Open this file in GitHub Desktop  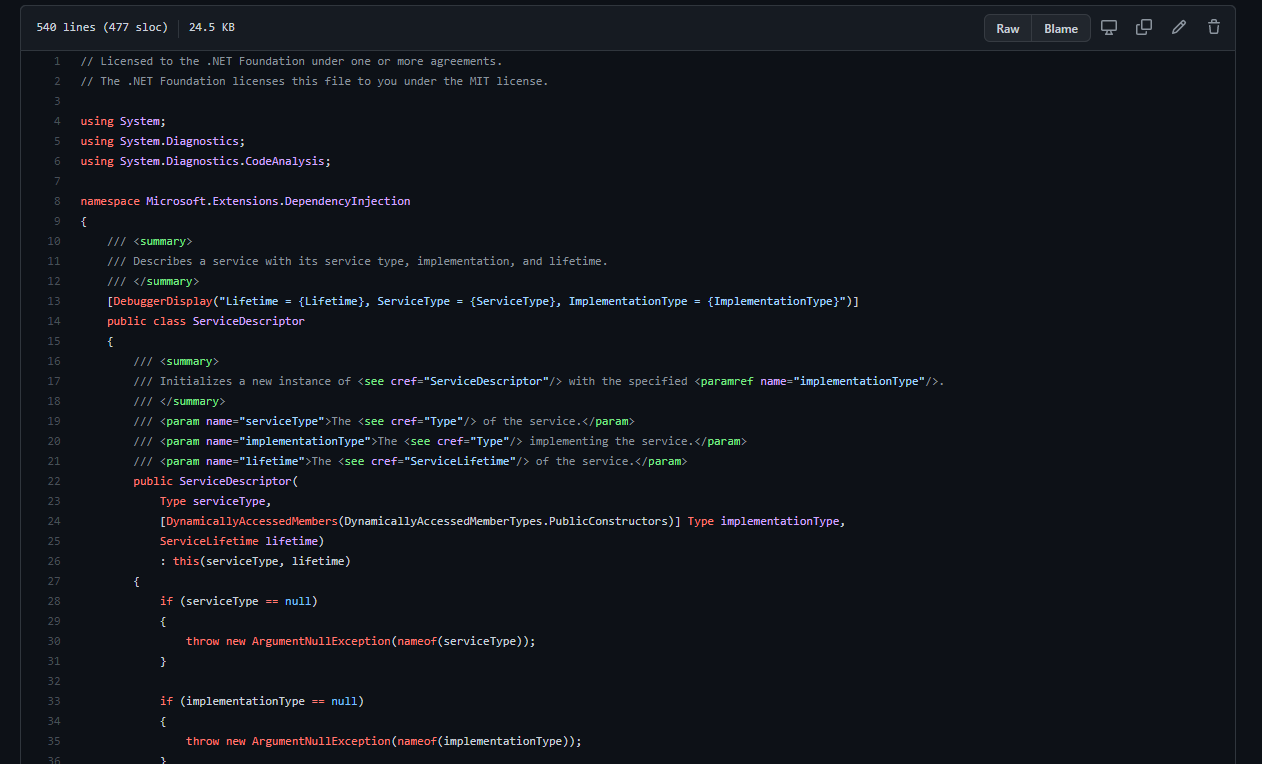pyautogui.click(x=1109, y=27)
